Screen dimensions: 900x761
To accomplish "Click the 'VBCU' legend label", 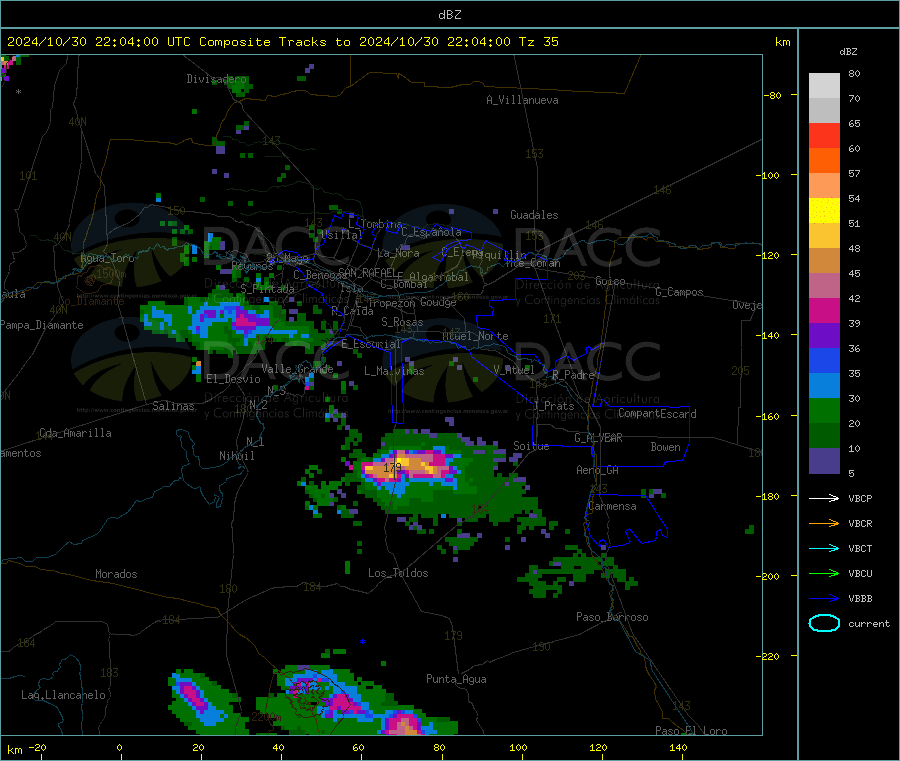I will (860, 573).
